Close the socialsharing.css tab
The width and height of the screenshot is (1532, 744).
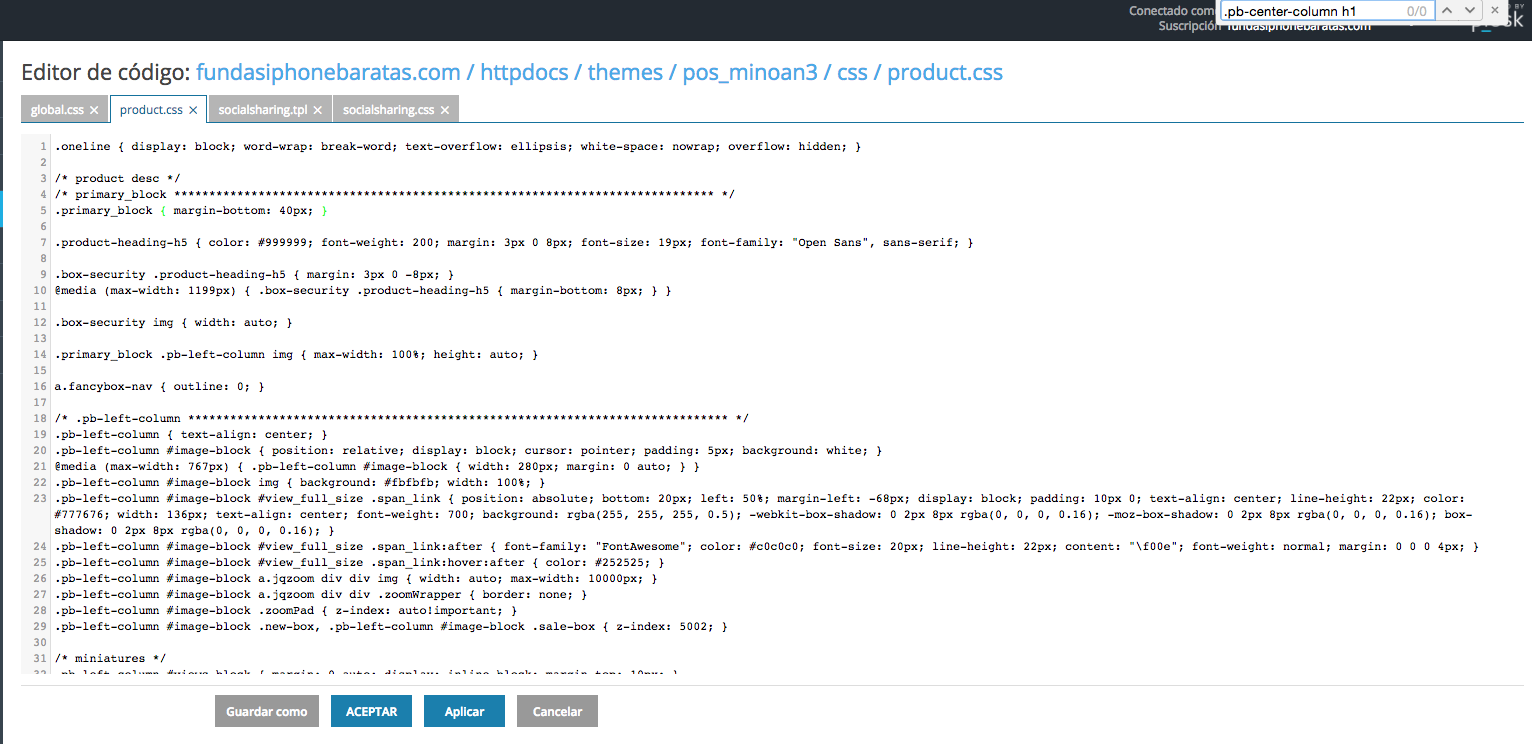(x=444, y=110)
